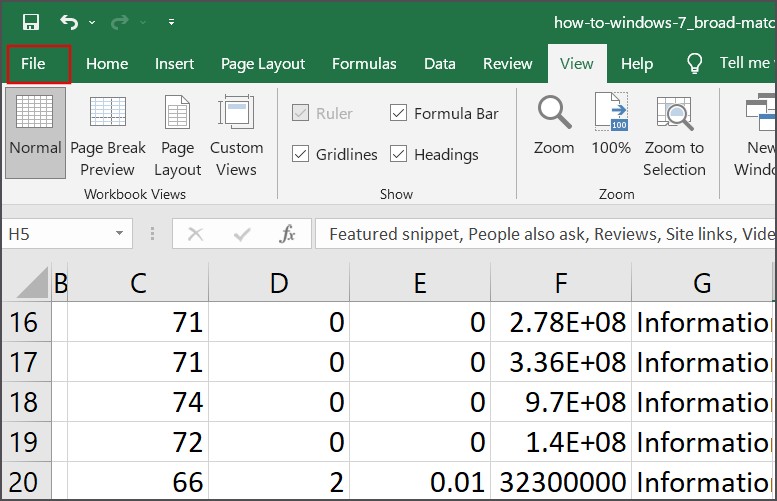Open the File tab
Image resolution: width=777 pixels, height=501 pixels.
tap(33, 63)
